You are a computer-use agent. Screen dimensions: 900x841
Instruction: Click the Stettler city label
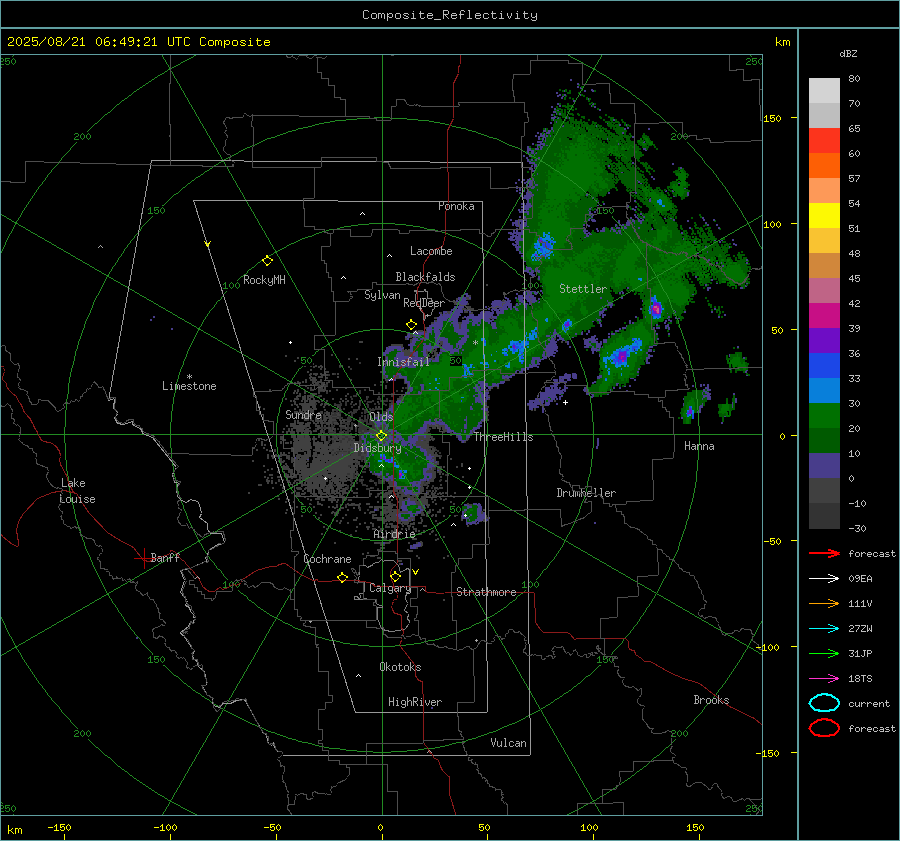tap(583, 289)
